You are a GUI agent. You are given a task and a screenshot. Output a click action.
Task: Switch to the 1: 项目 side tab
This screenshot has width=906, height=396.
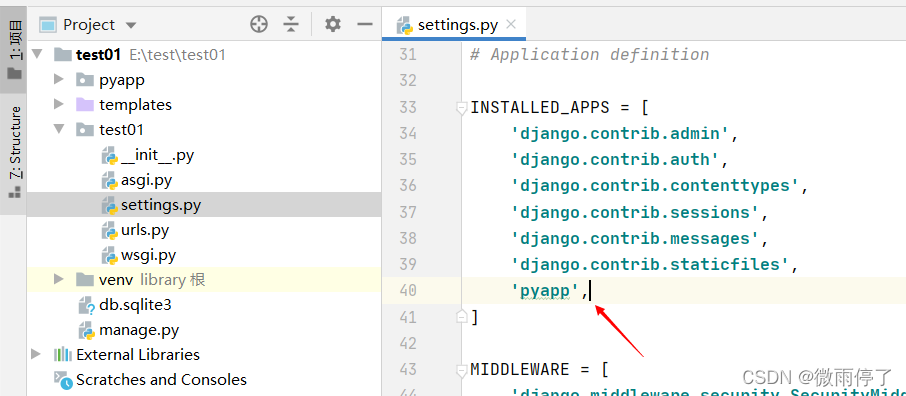(x=14, y=51)
